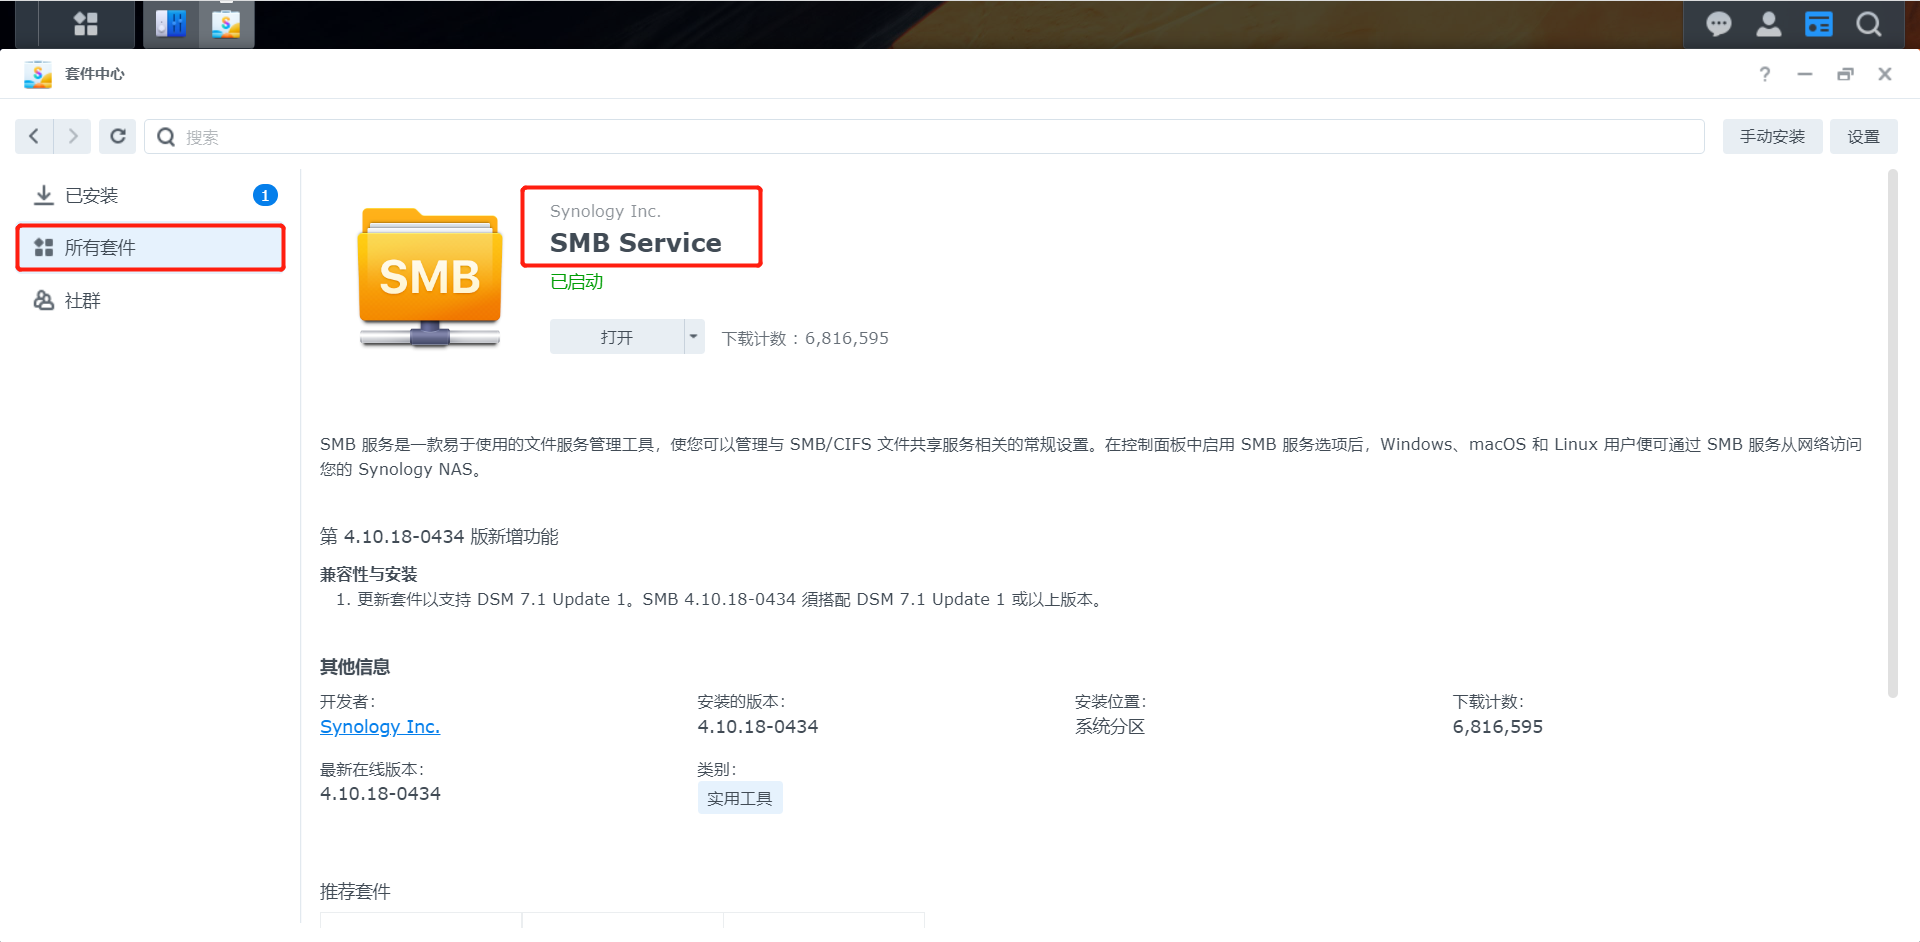Click the update count badge 1
Screen dimensions: 1920x942
(x=265, y=195)
